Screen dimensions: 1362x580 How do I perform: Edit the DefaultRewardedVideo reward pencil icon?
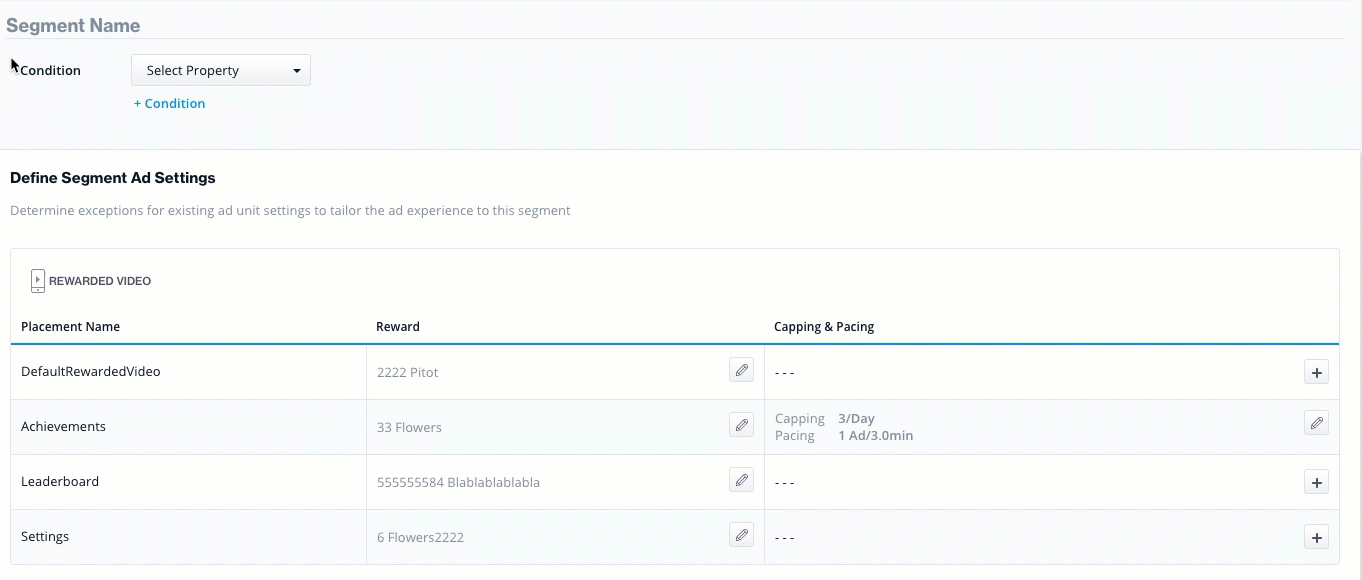(741, 370)
